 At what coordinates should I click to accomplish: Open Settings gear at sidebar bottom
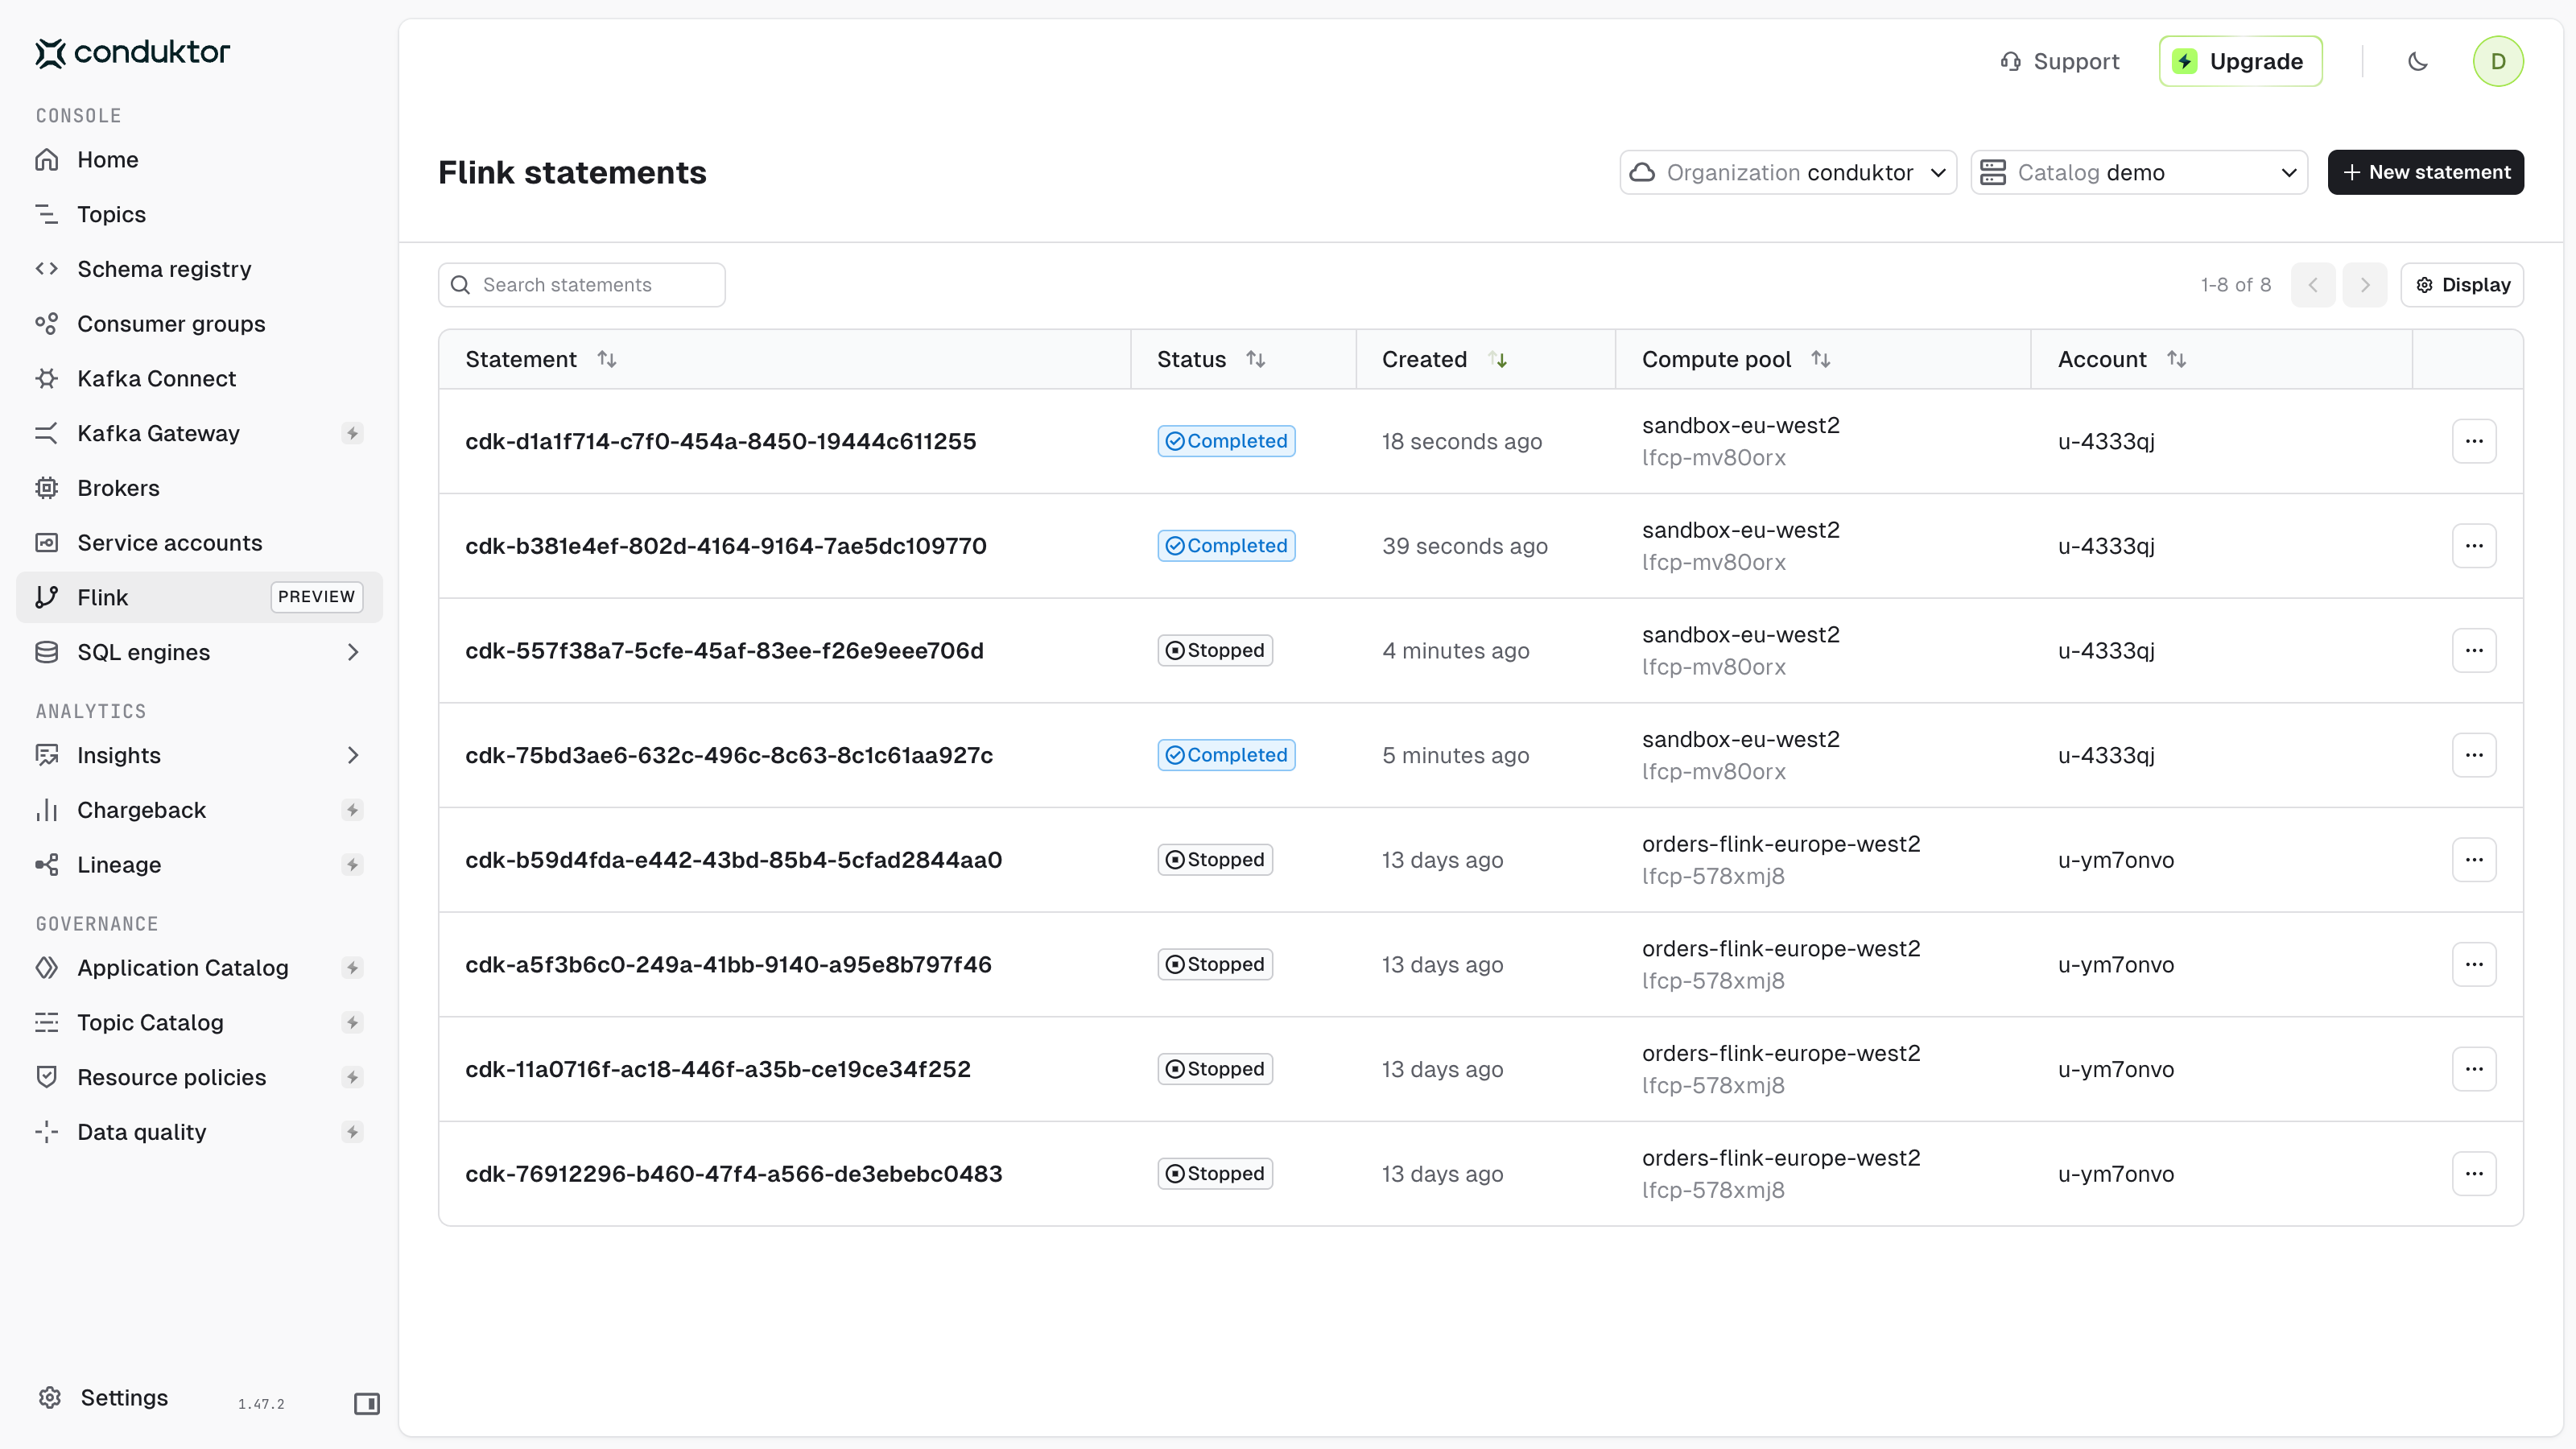pyautogui.click(x=50, y=1397)
